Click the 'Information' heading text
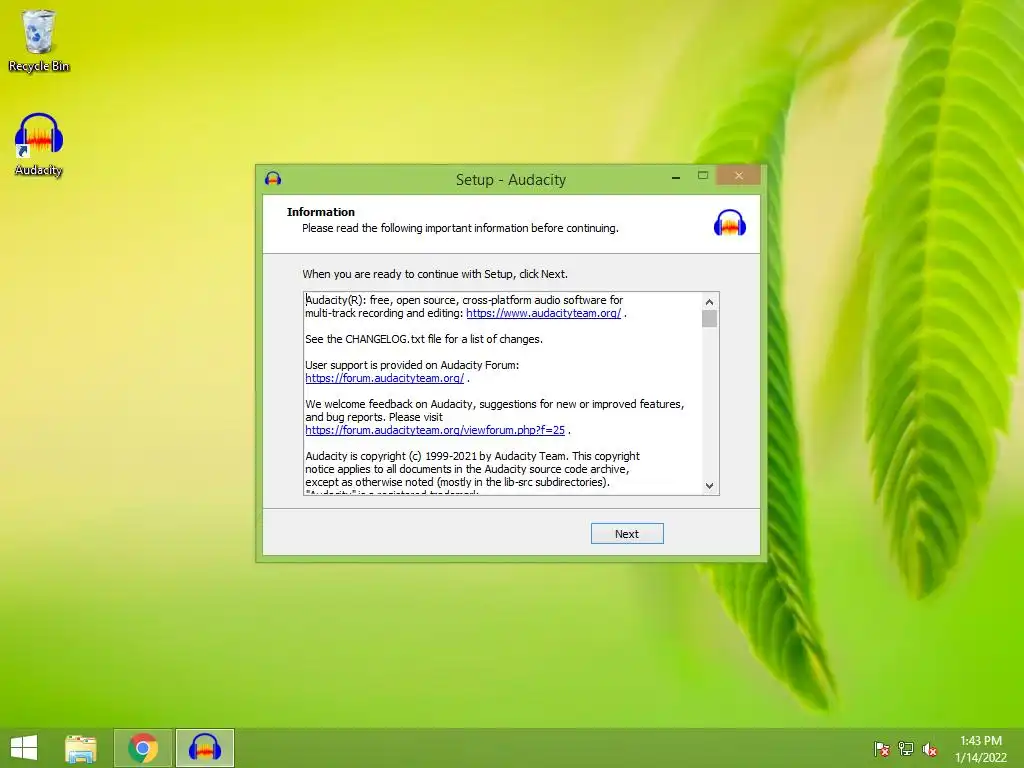Screen dimensions: 1024x768 pos(321,212)
